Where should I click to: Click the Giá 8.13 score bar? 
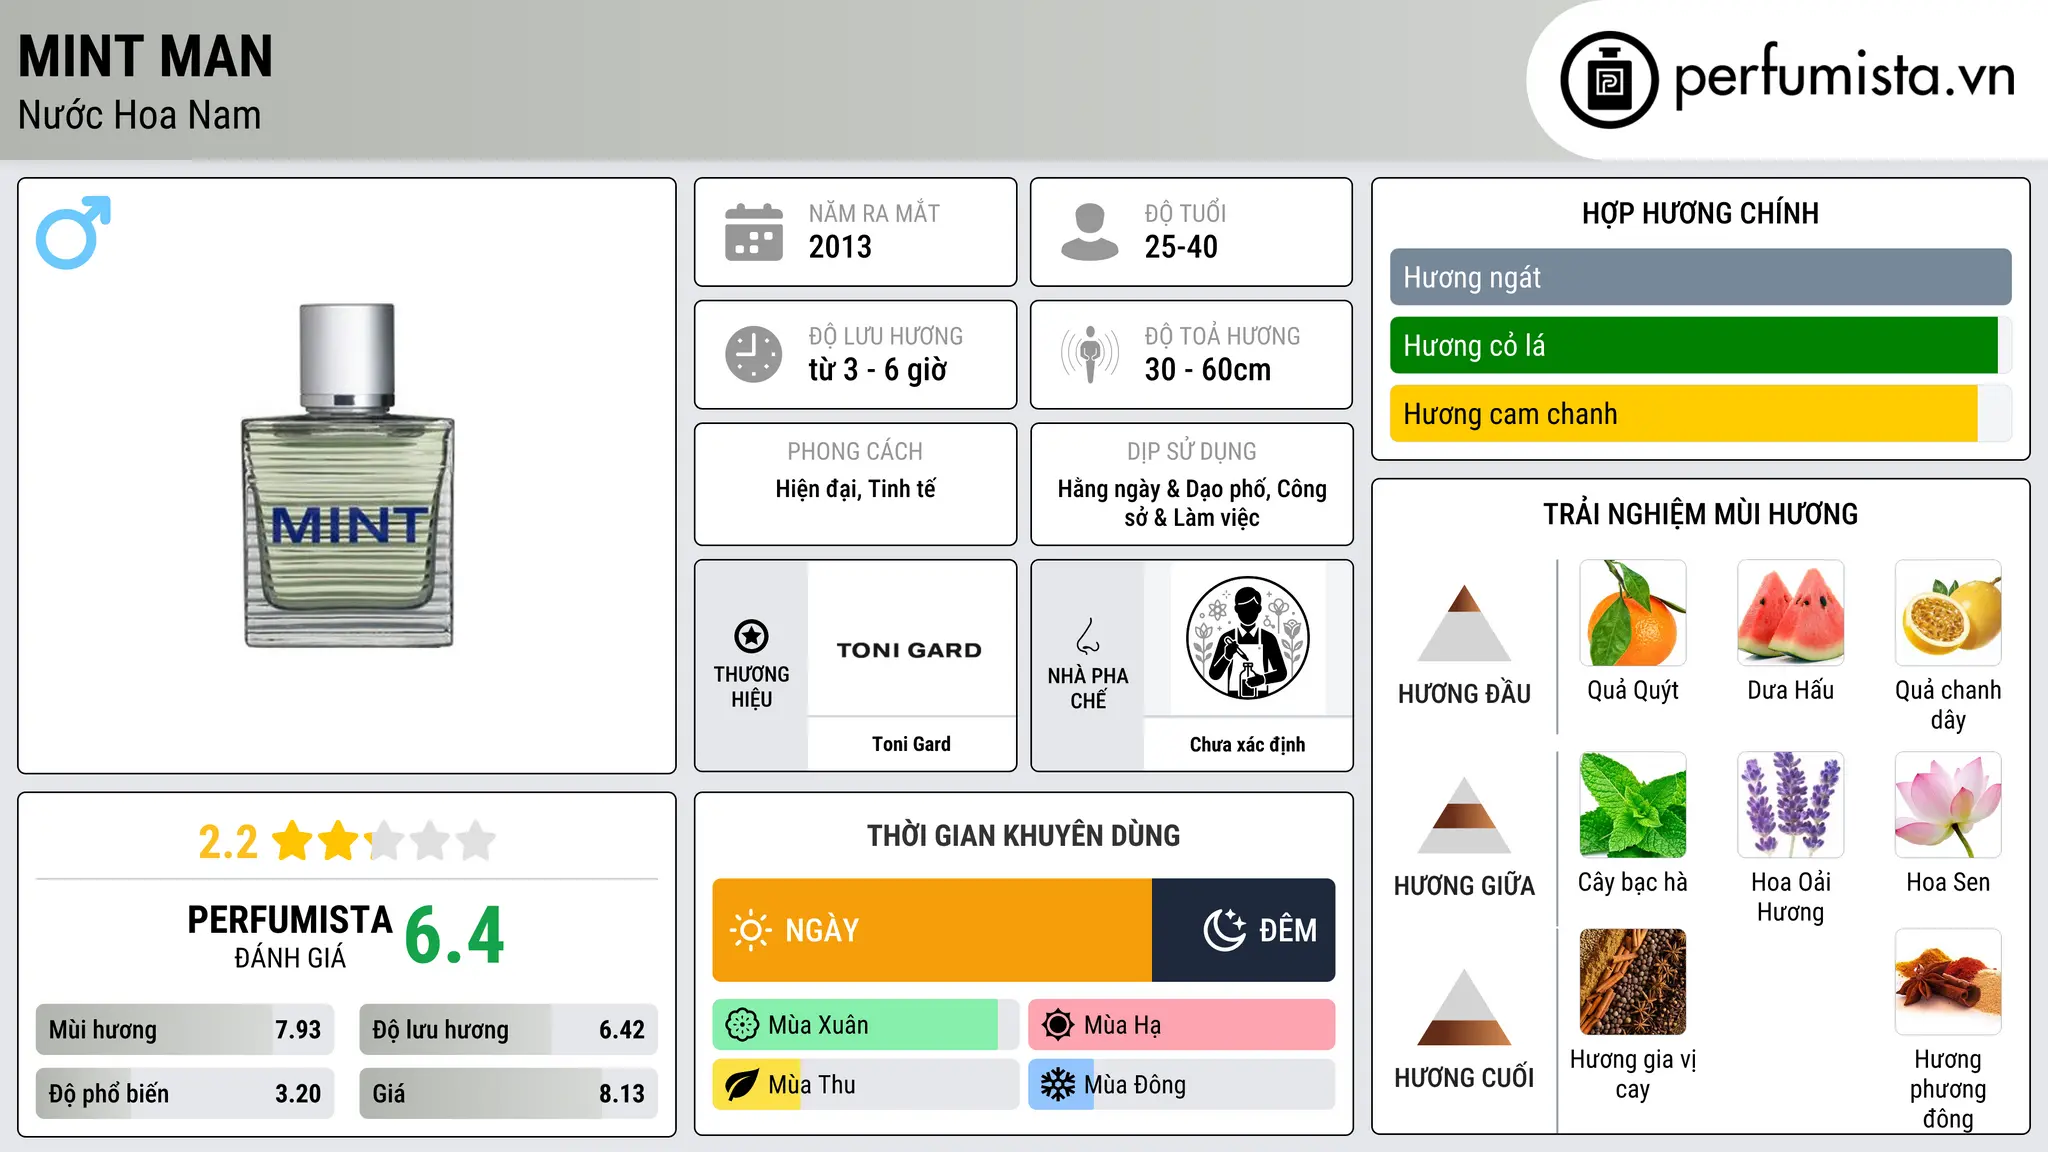click(509, 1093)
